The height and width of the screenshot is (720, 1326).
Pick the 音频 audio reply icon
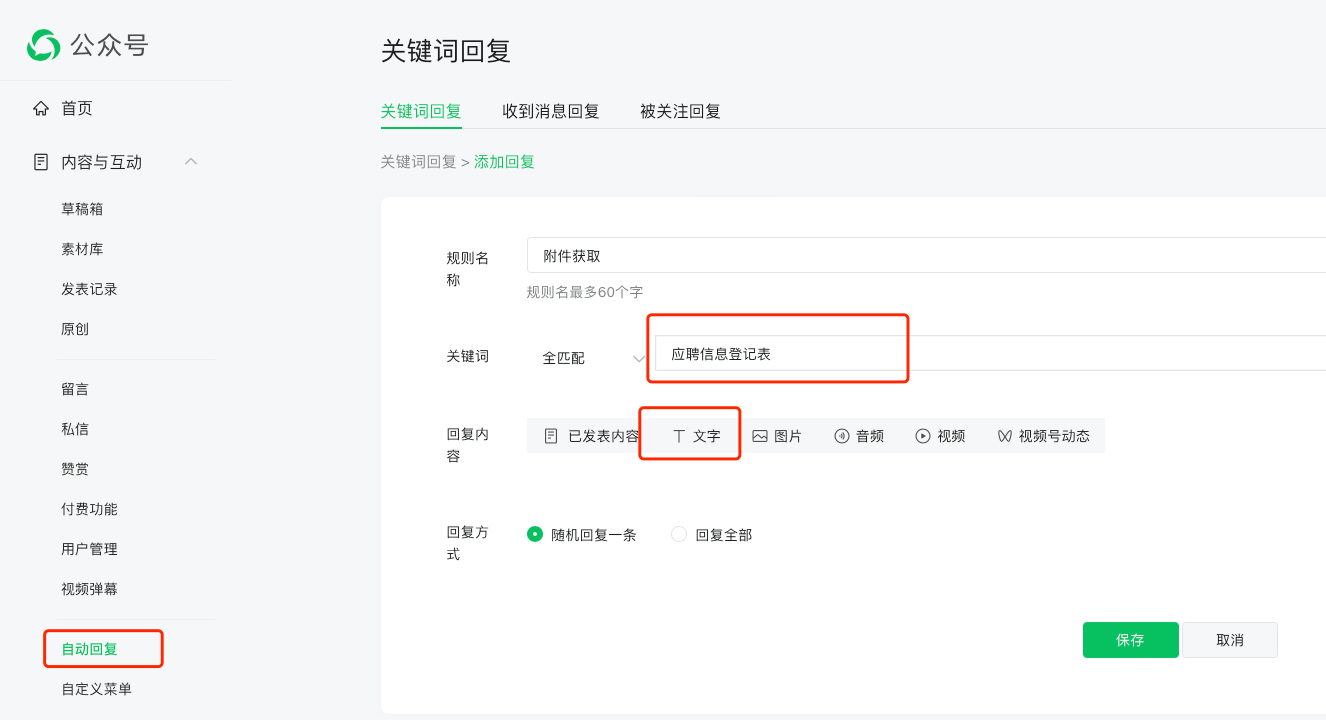click(x=841, y=436)
